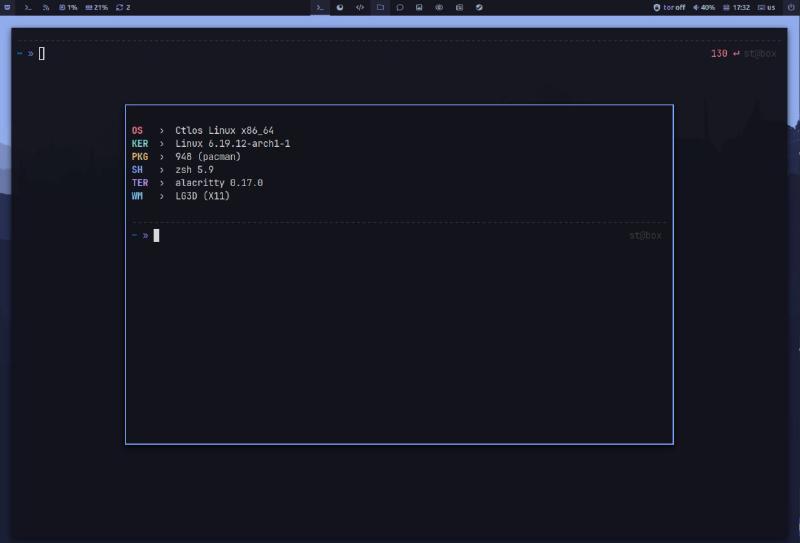Switch to the terminal workspace

coord(320,7)
